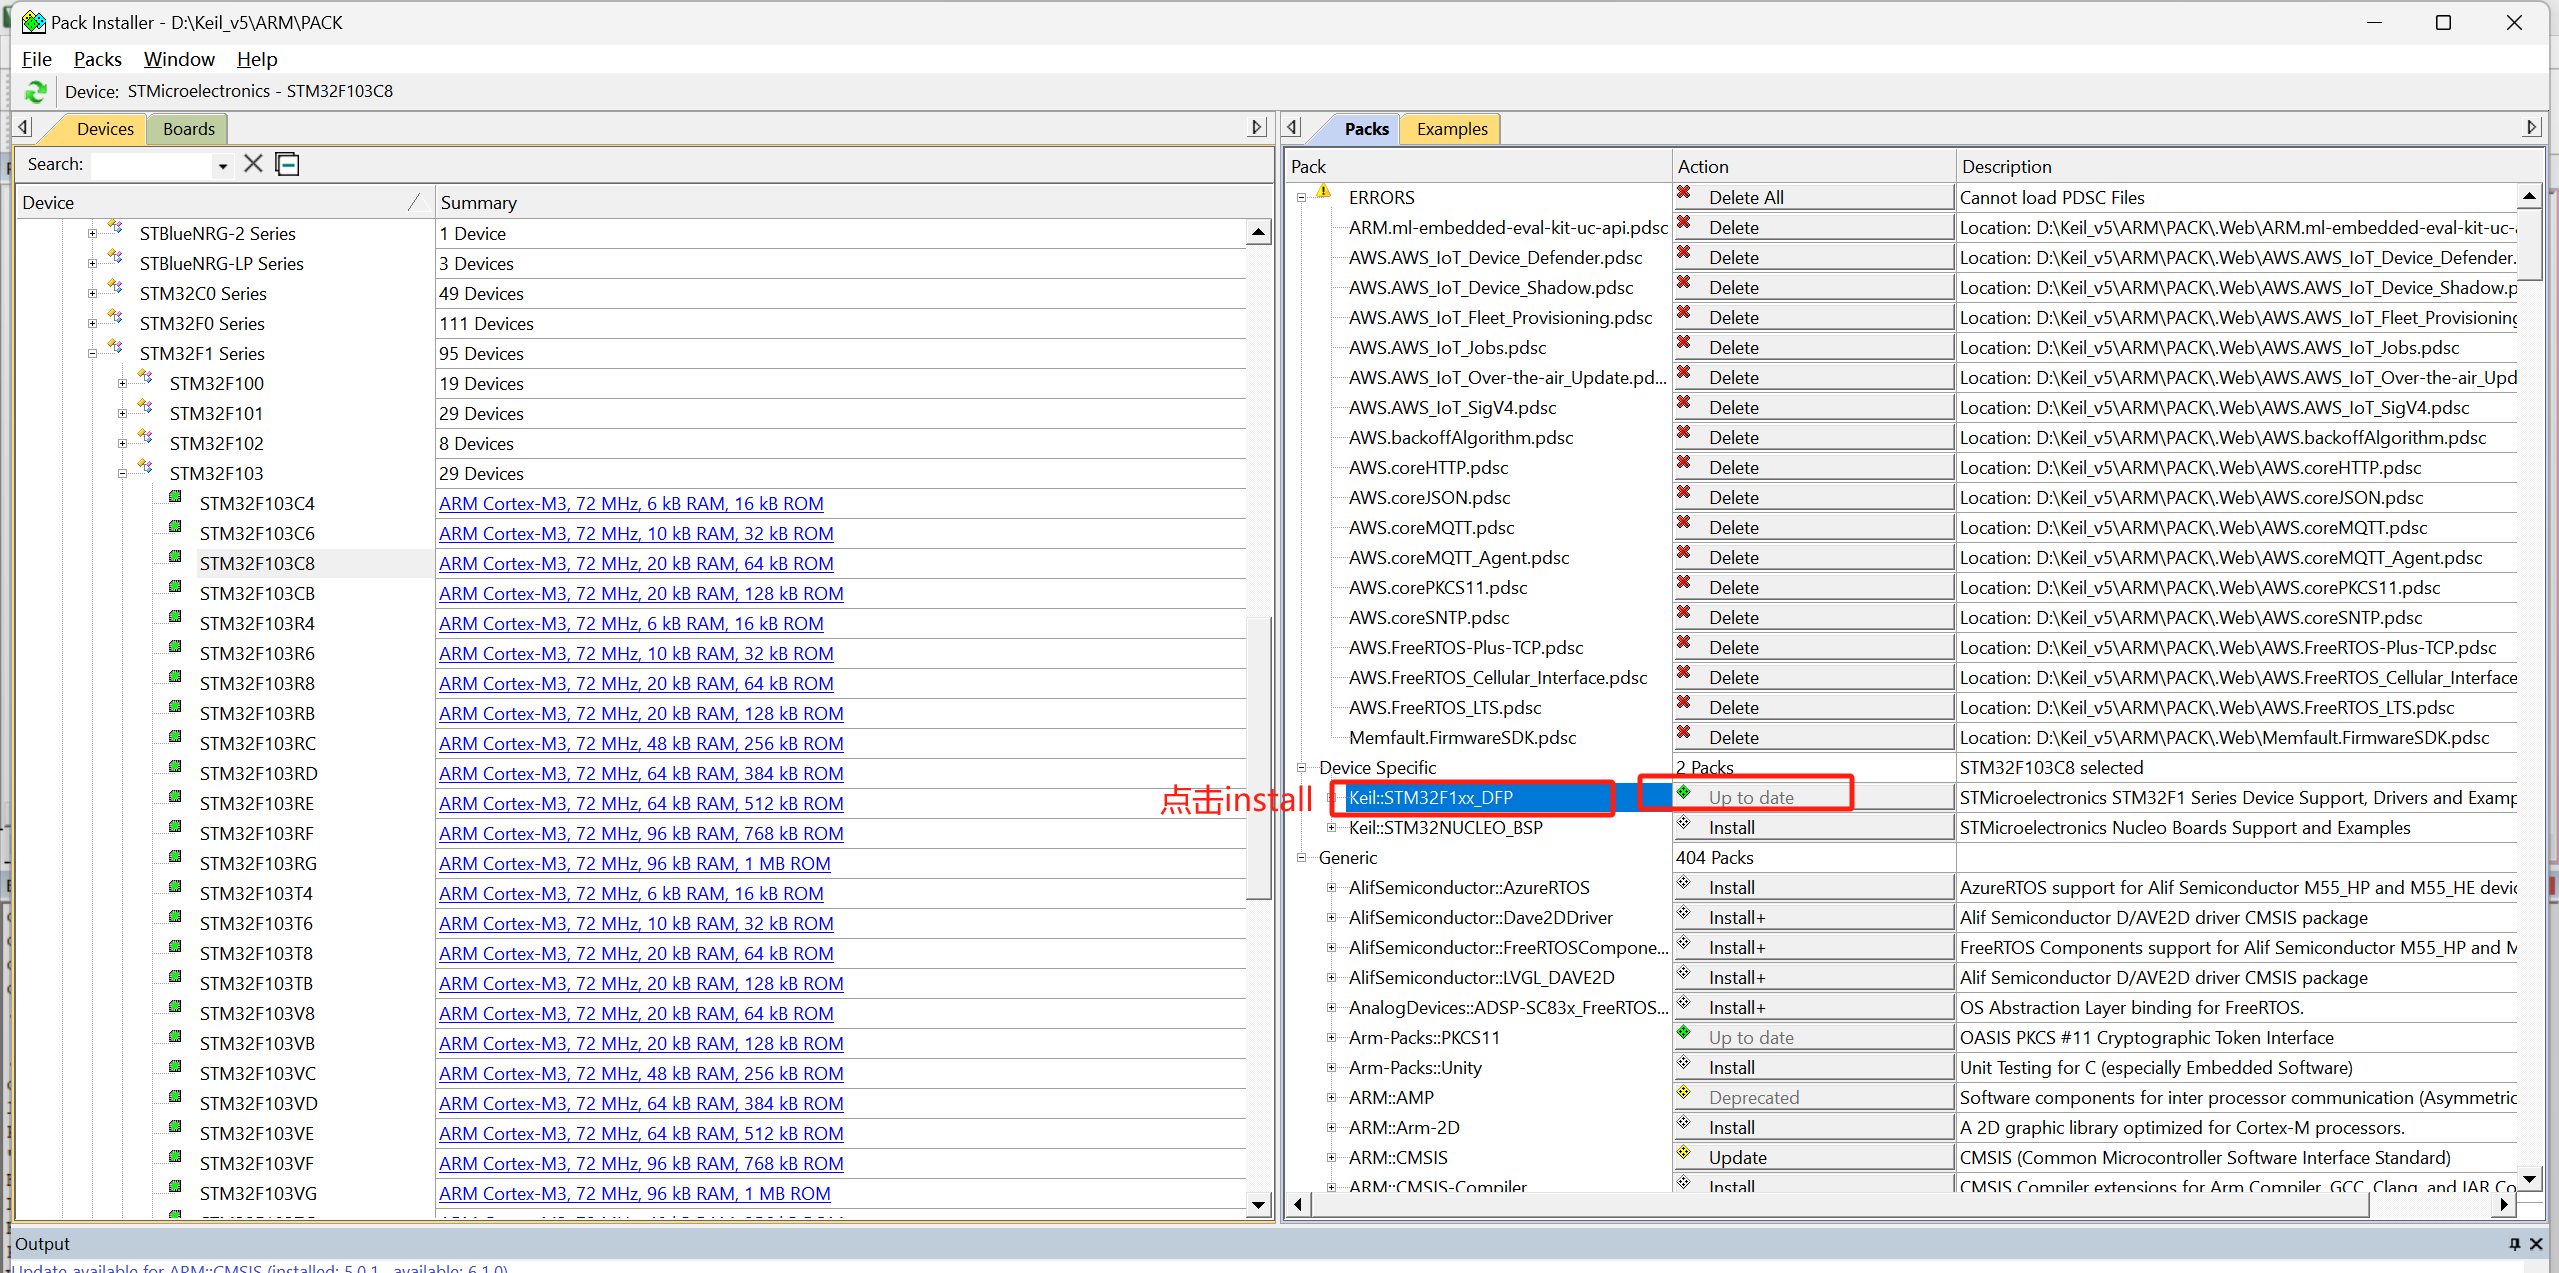Collapse the STM32F103 node
The width and height of the screenshot is (2559, 1273).
122,474
